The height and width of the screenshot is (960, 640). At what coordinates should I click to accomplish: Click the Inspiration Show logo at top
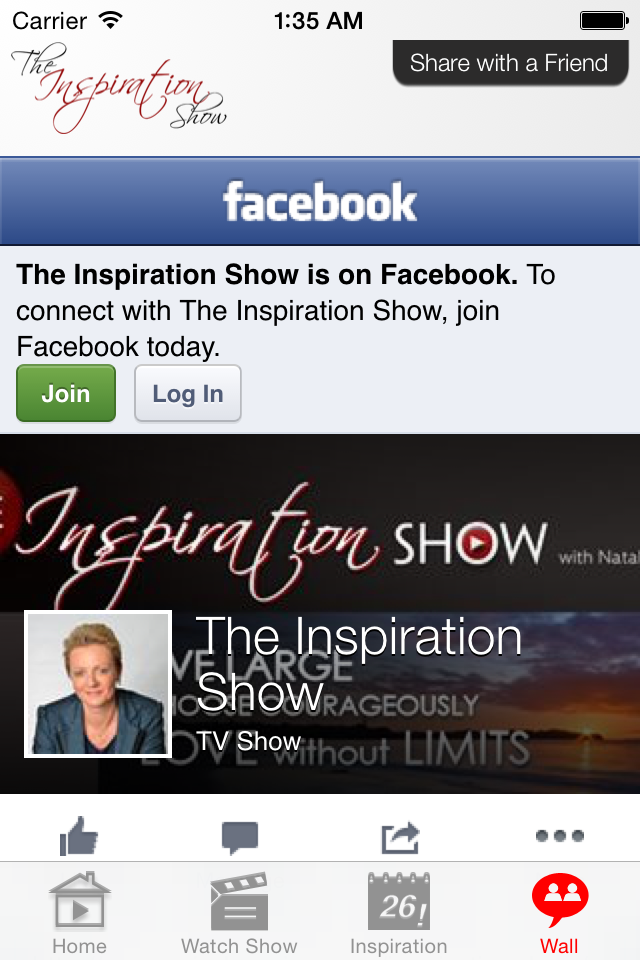[x=119, y=88]
